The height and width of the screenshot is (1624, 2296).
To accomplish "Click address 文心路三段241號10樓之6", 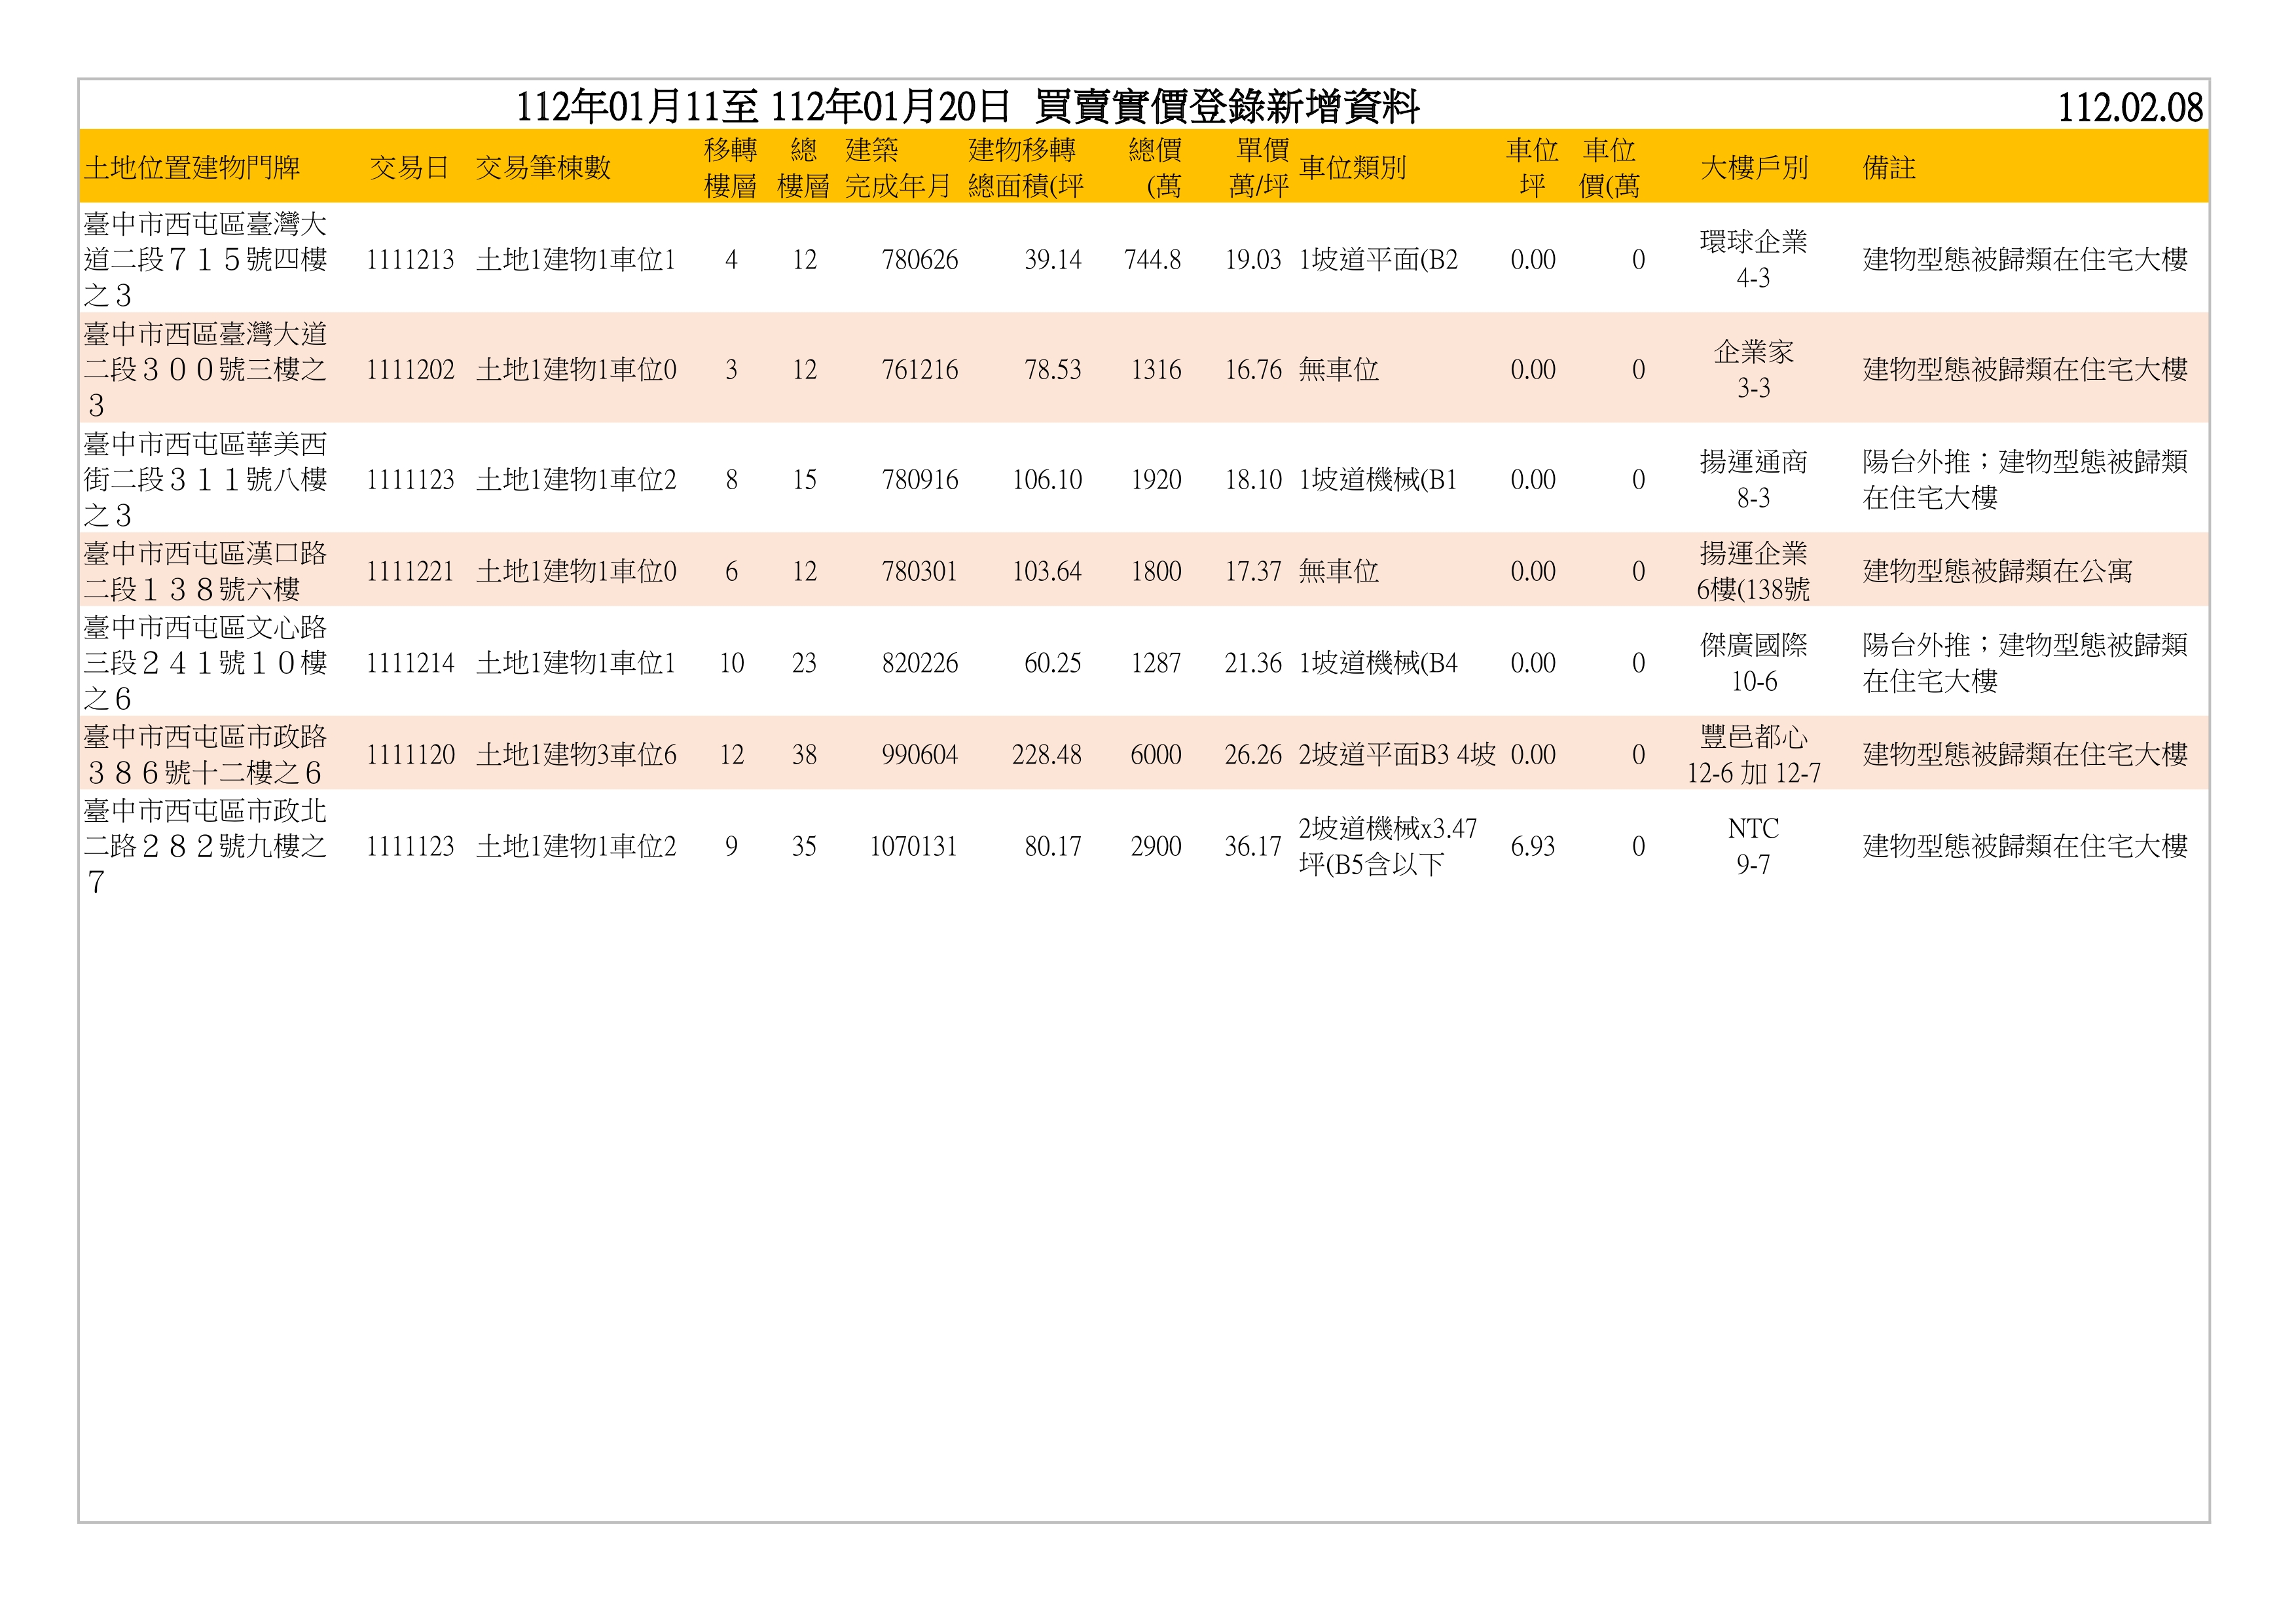I will [x=205, y=662].
